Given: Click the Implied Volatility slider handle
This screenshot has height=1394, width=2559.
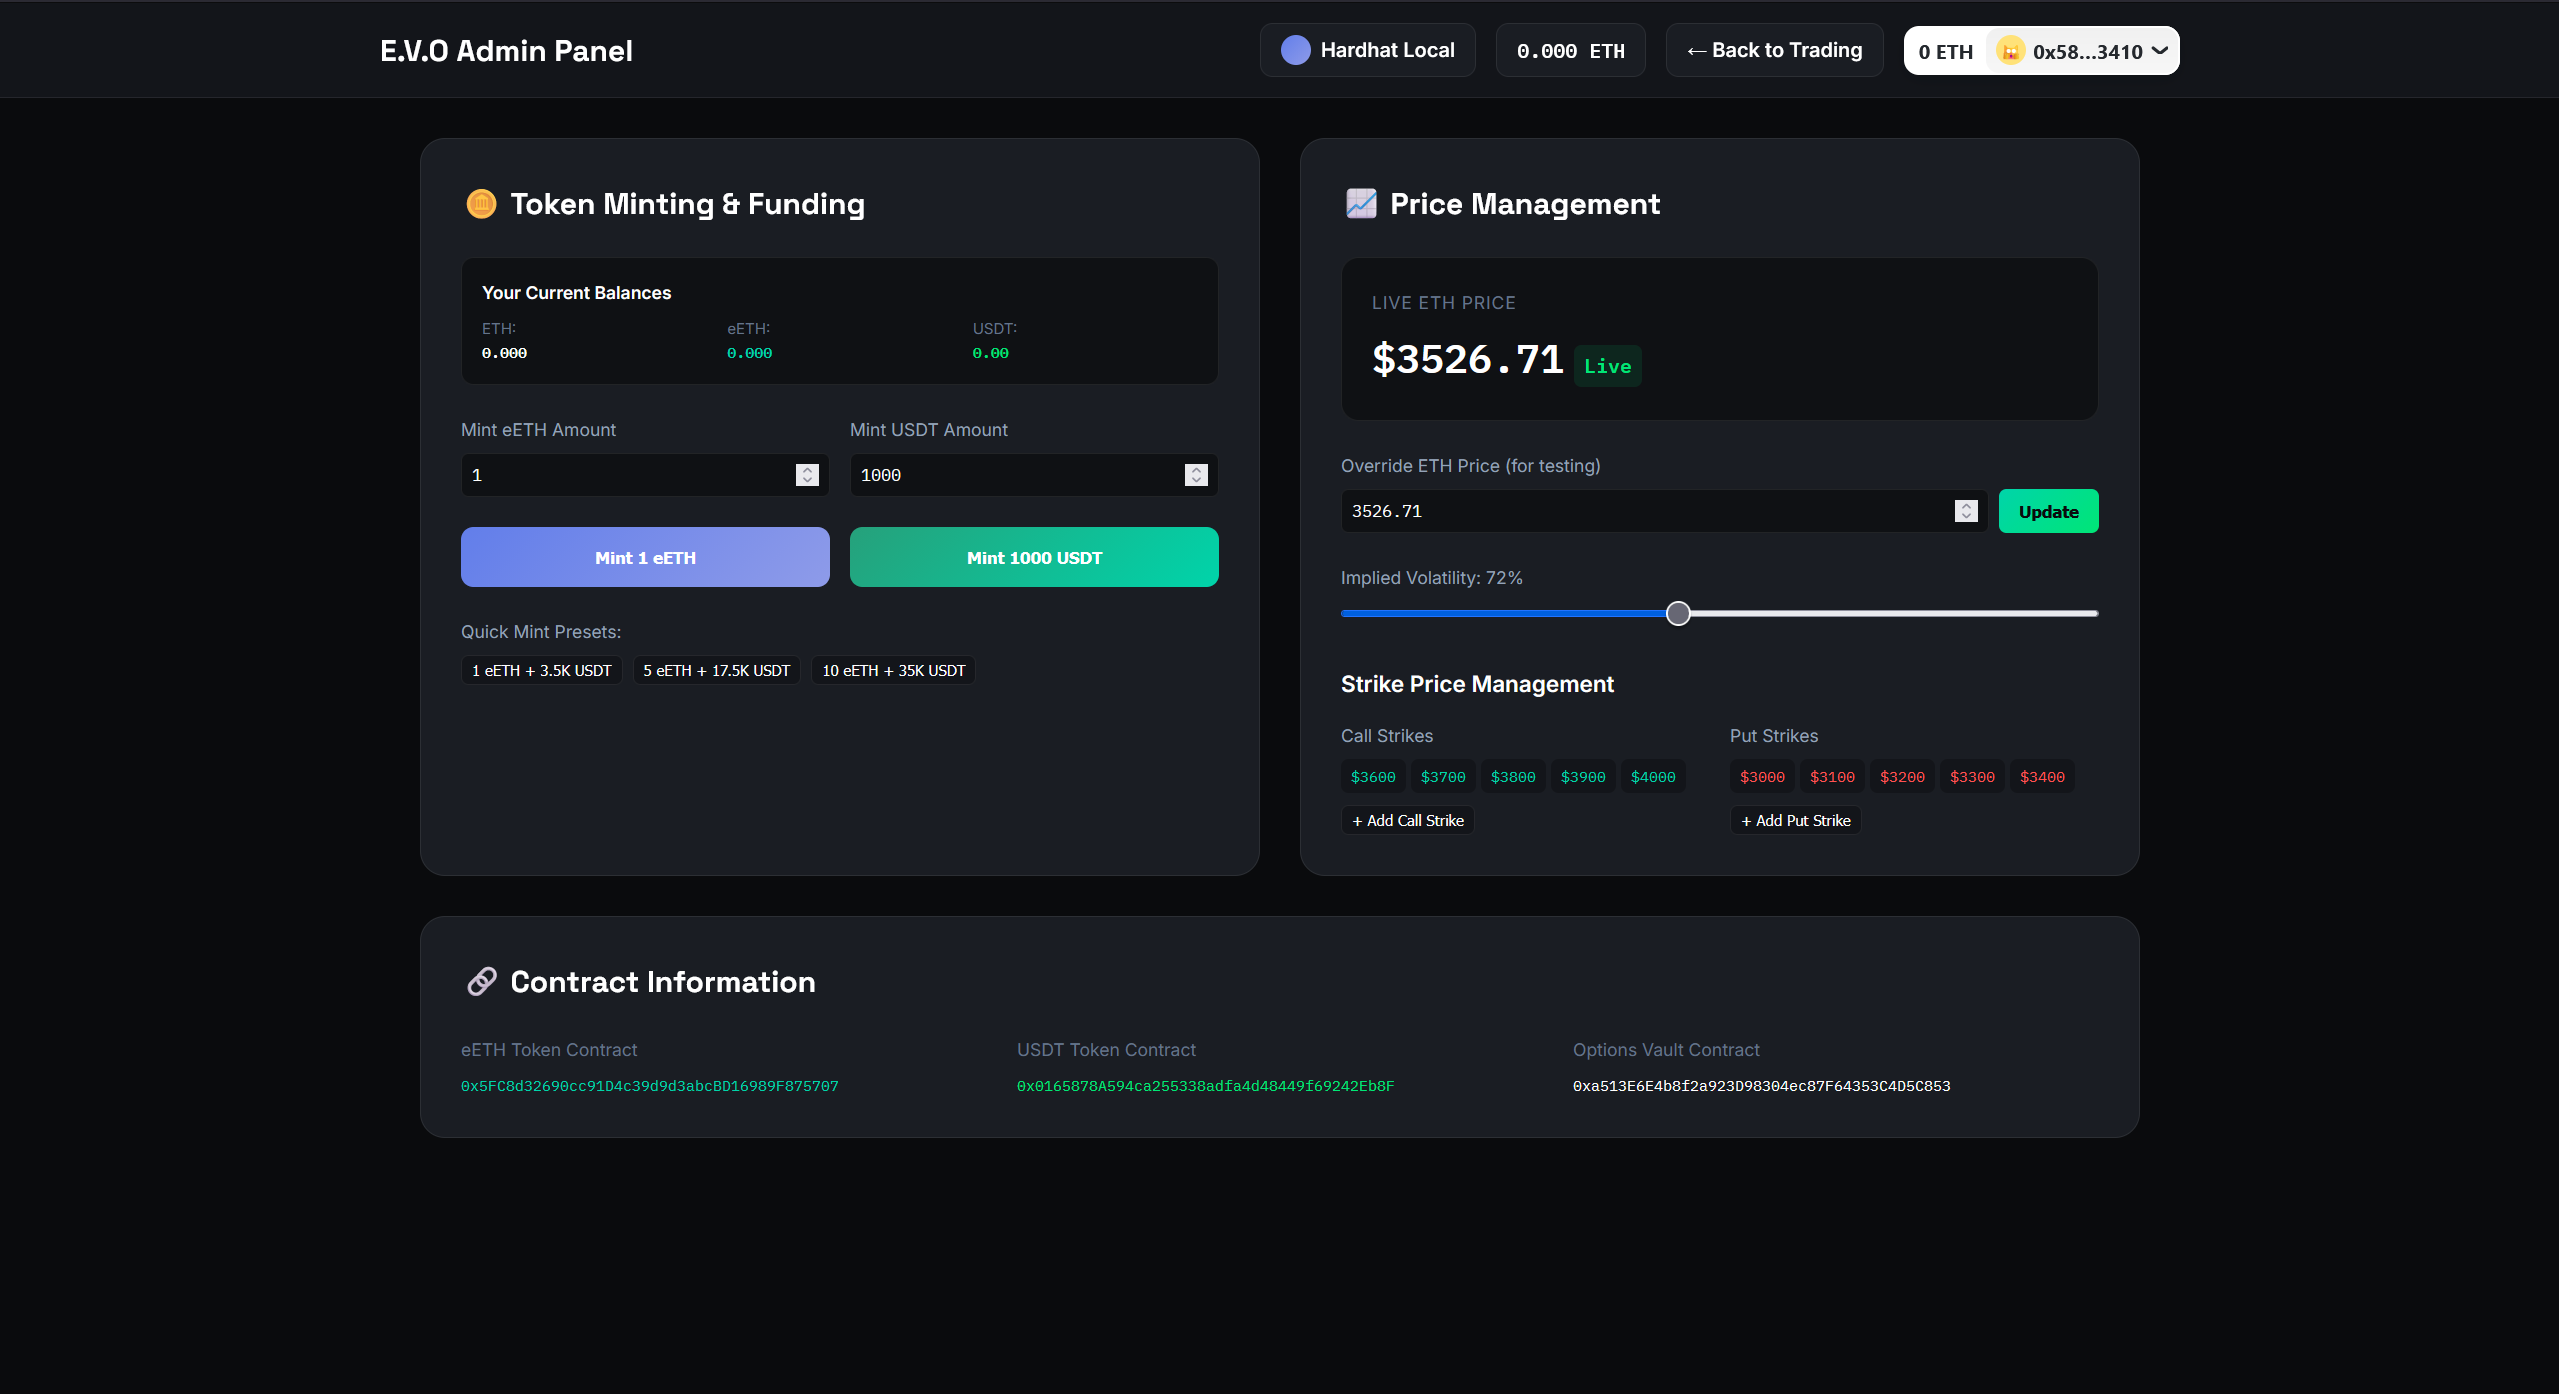Looking at the screenshot, I should coord(1678,613).
